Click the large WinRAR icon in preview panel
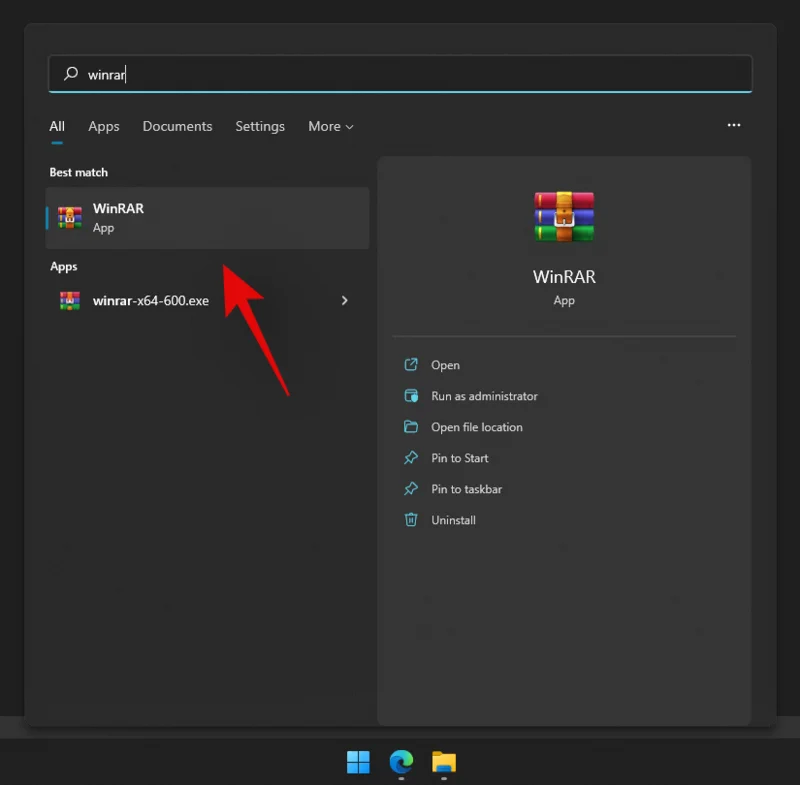This screenshot has height=785, width=800. click(x=564, y=217)
